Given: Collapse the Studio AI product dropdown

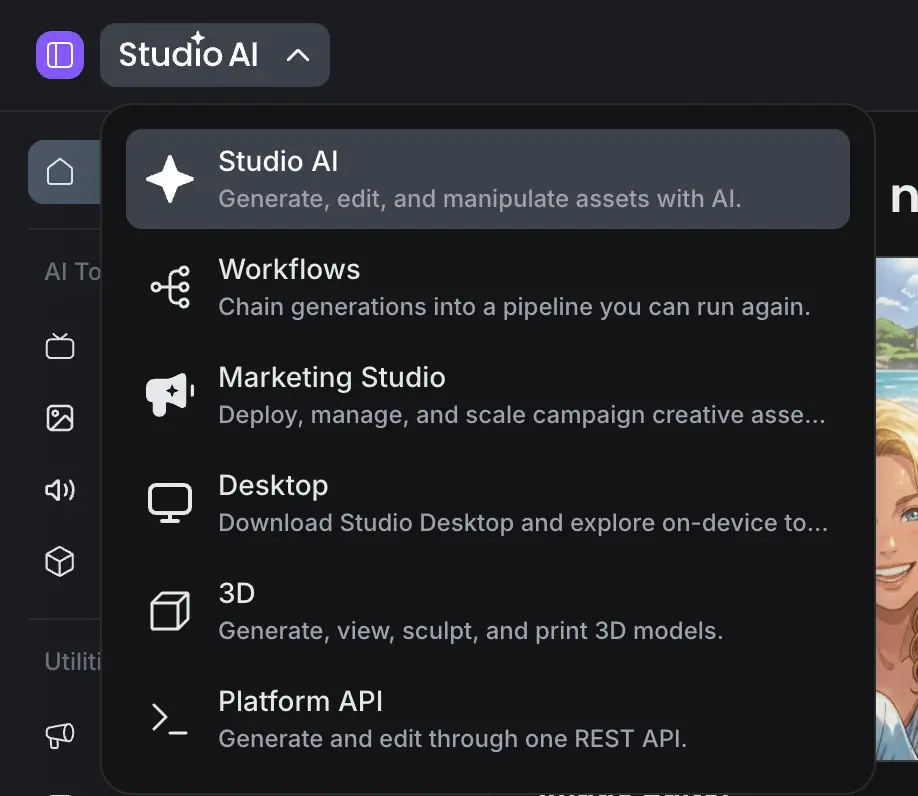Looking at the screenshot, I should (x=215, y=55).
